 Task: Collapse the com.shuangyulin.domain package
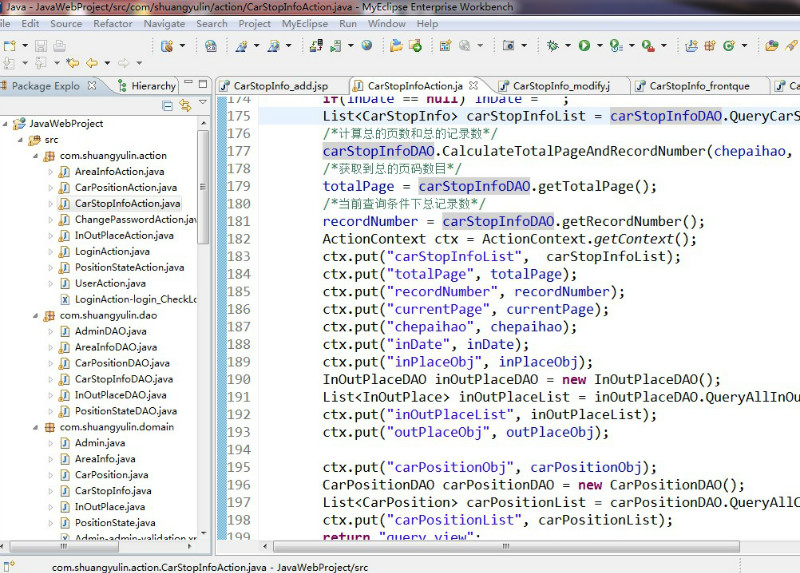pyautogui.click(x=35, y=427)
